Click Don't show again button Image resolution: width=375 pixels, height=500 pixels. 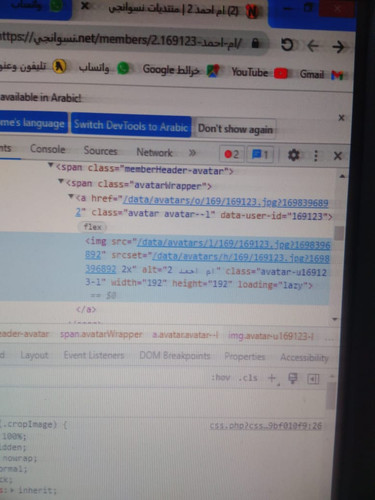tap(235, 129)
